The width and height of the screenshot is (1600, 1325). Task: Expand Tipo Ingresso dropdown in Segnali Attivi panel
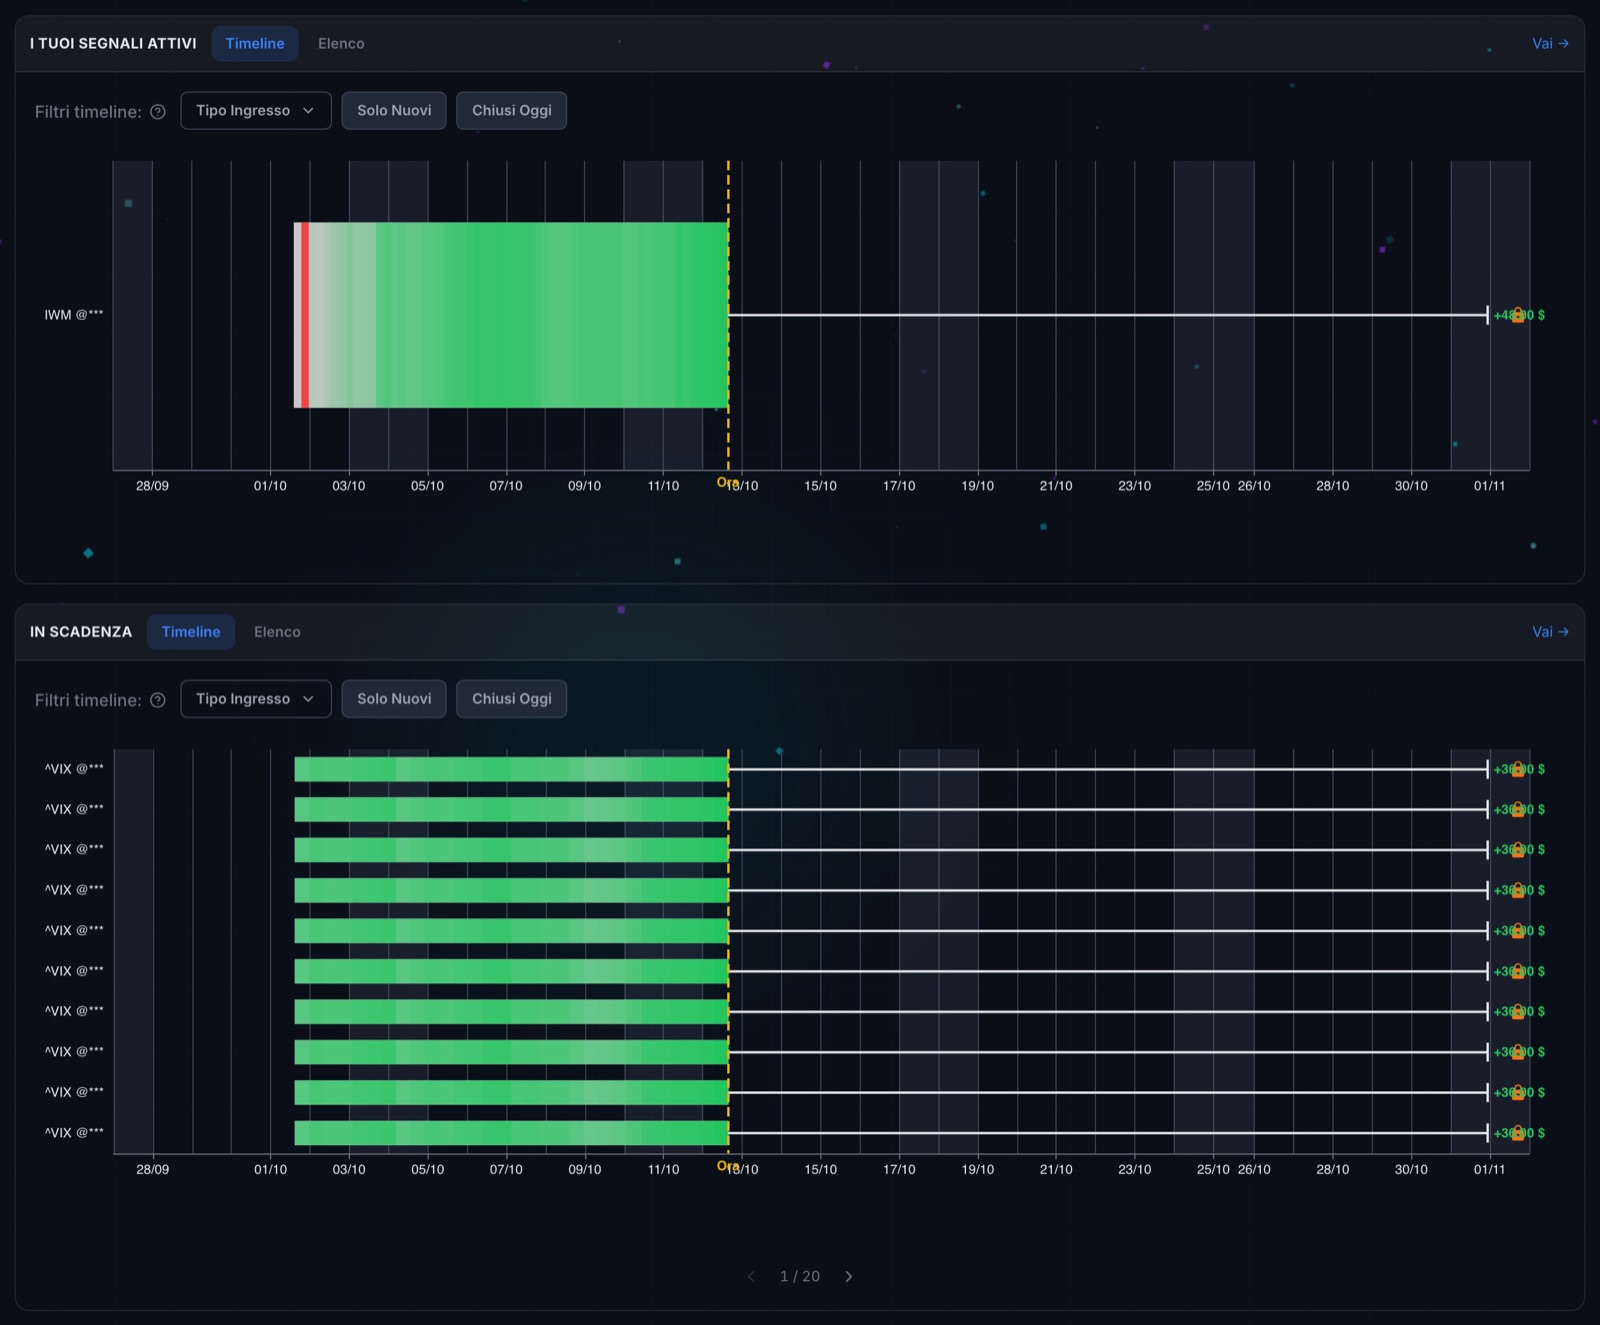256,111
